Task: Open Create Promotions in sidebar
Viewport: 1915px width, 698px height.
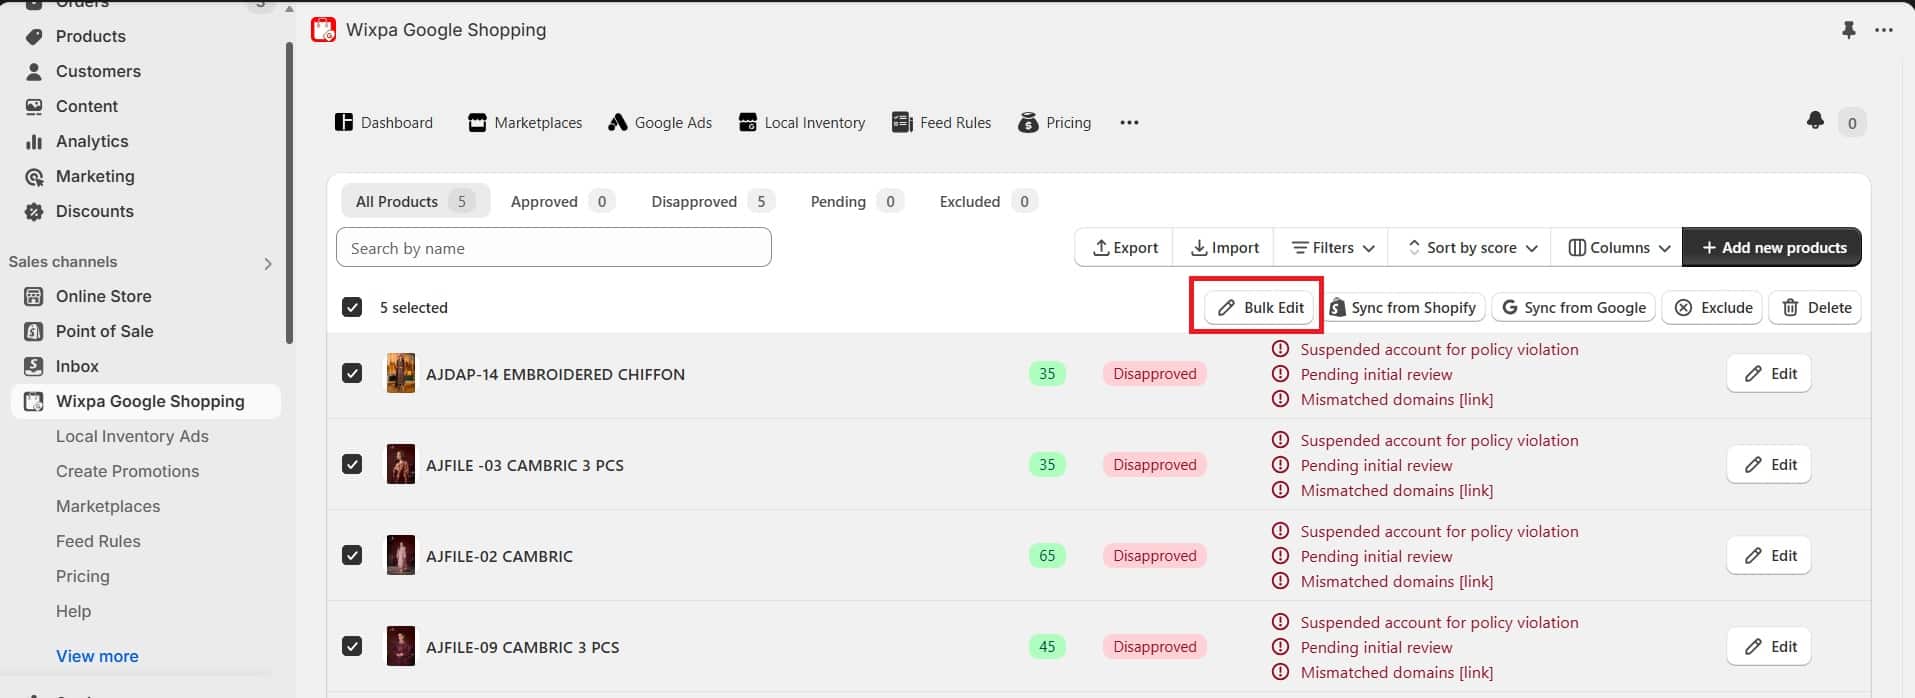Action: click(x=127, y=471)
